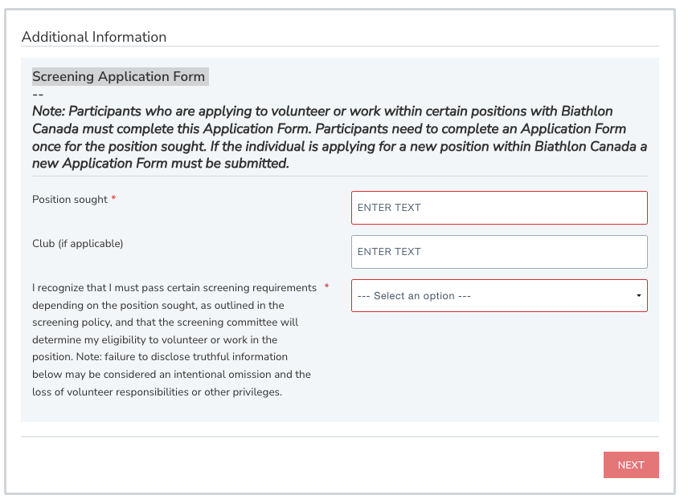688x503 pixels.
Task: Click the "Position sought" label
Action: pos(70,200)
